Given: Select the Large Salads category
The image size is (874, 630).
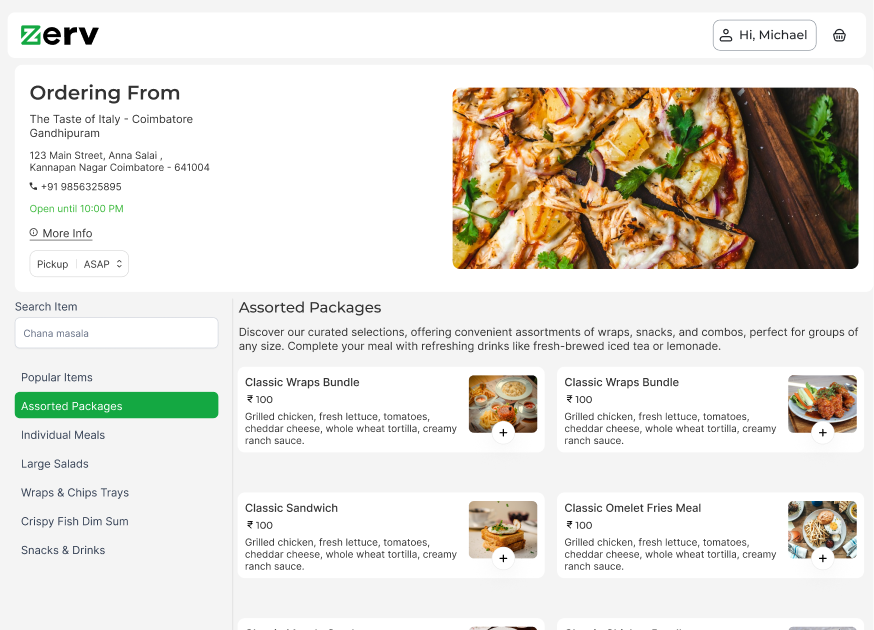Looking at the screenshot, I should click(x=54, y=463).
